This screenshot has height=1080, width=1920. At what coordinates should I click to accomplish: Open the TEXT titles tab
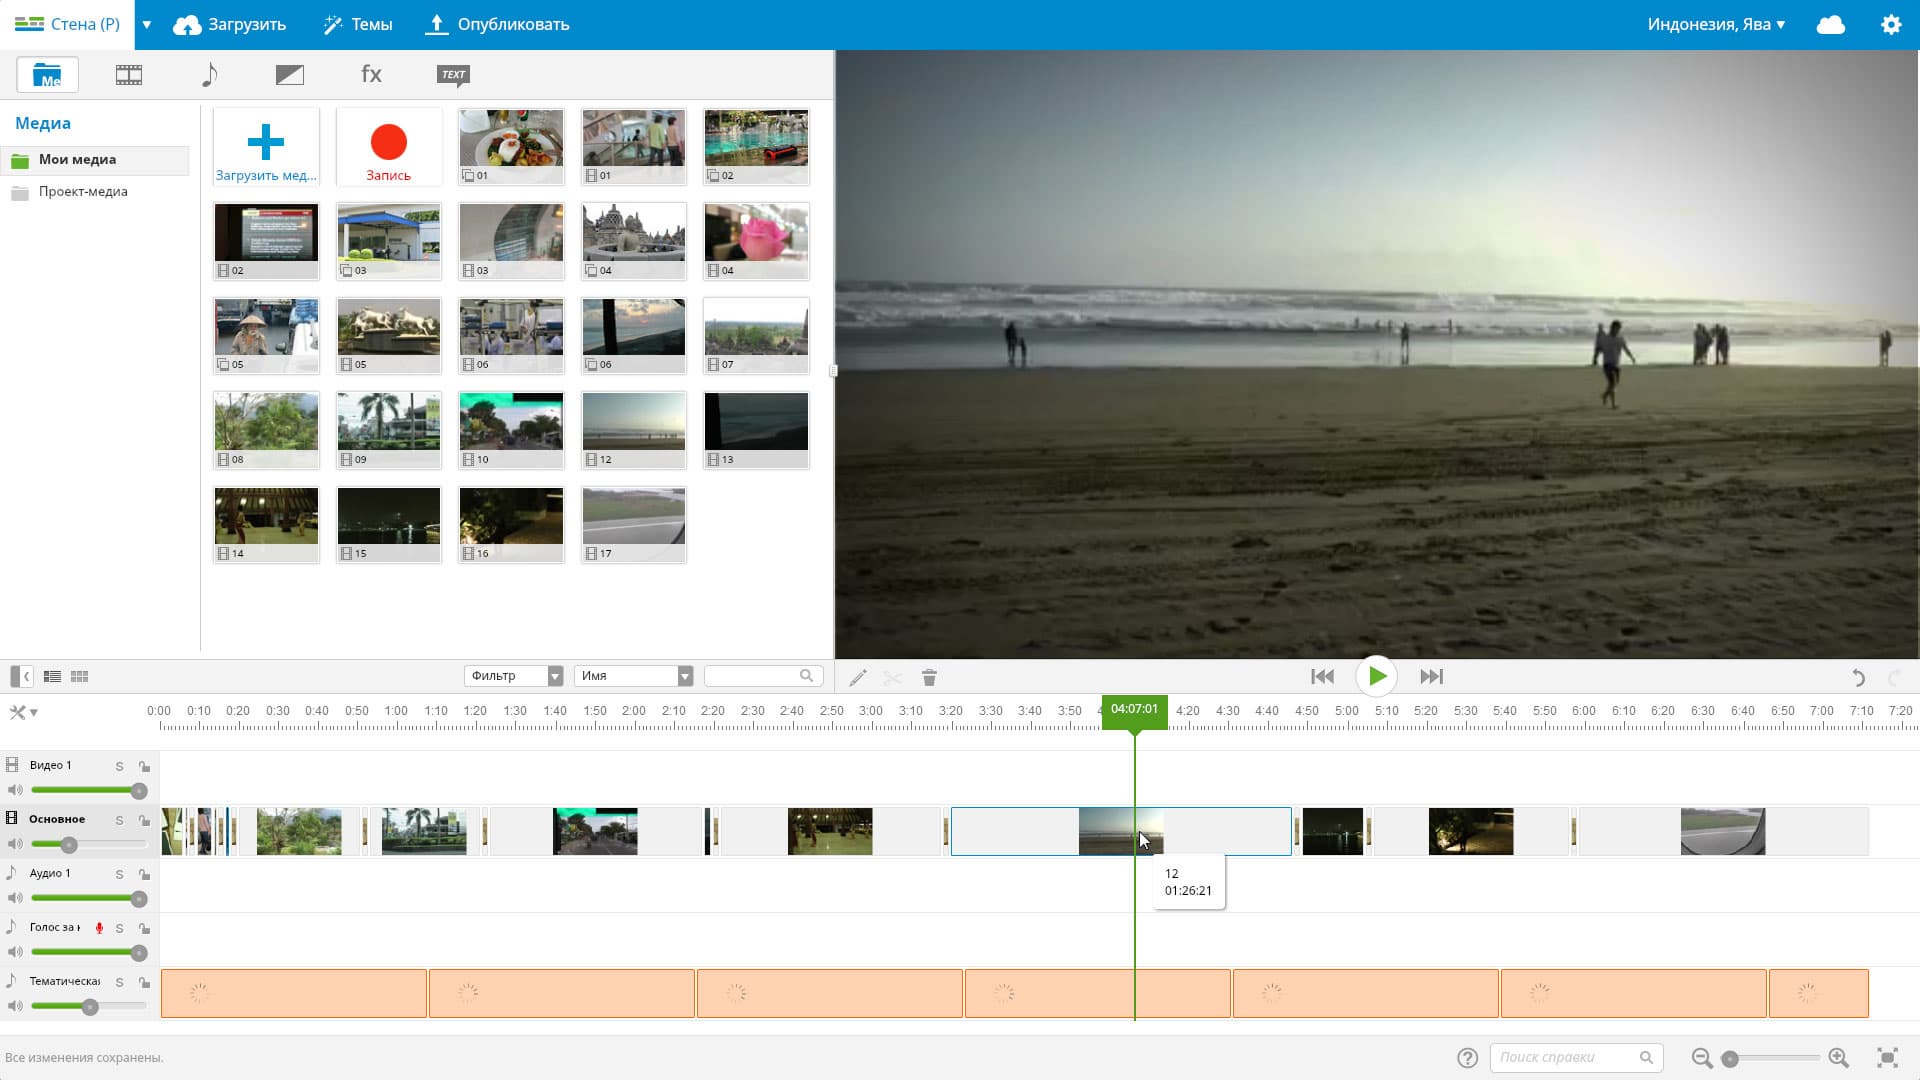[453, 75]
